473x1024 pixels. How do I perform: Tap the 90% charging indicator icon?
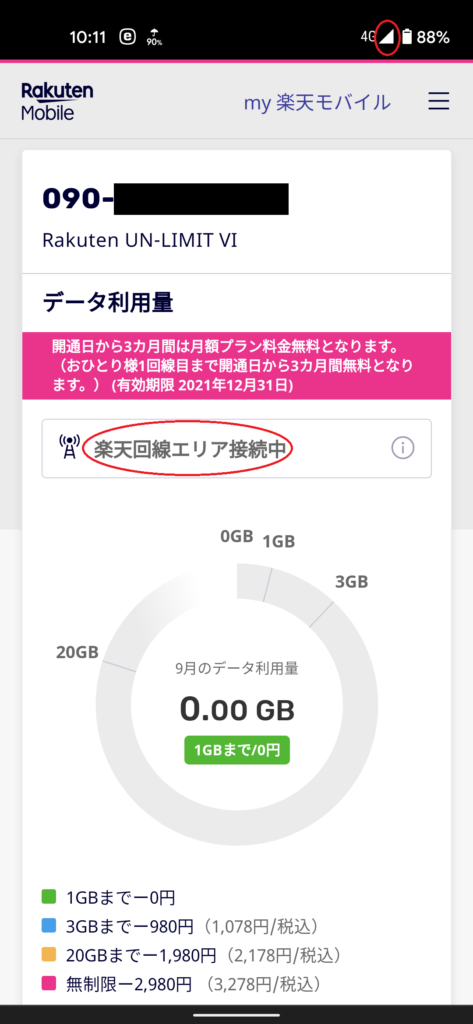click(154, 37)
